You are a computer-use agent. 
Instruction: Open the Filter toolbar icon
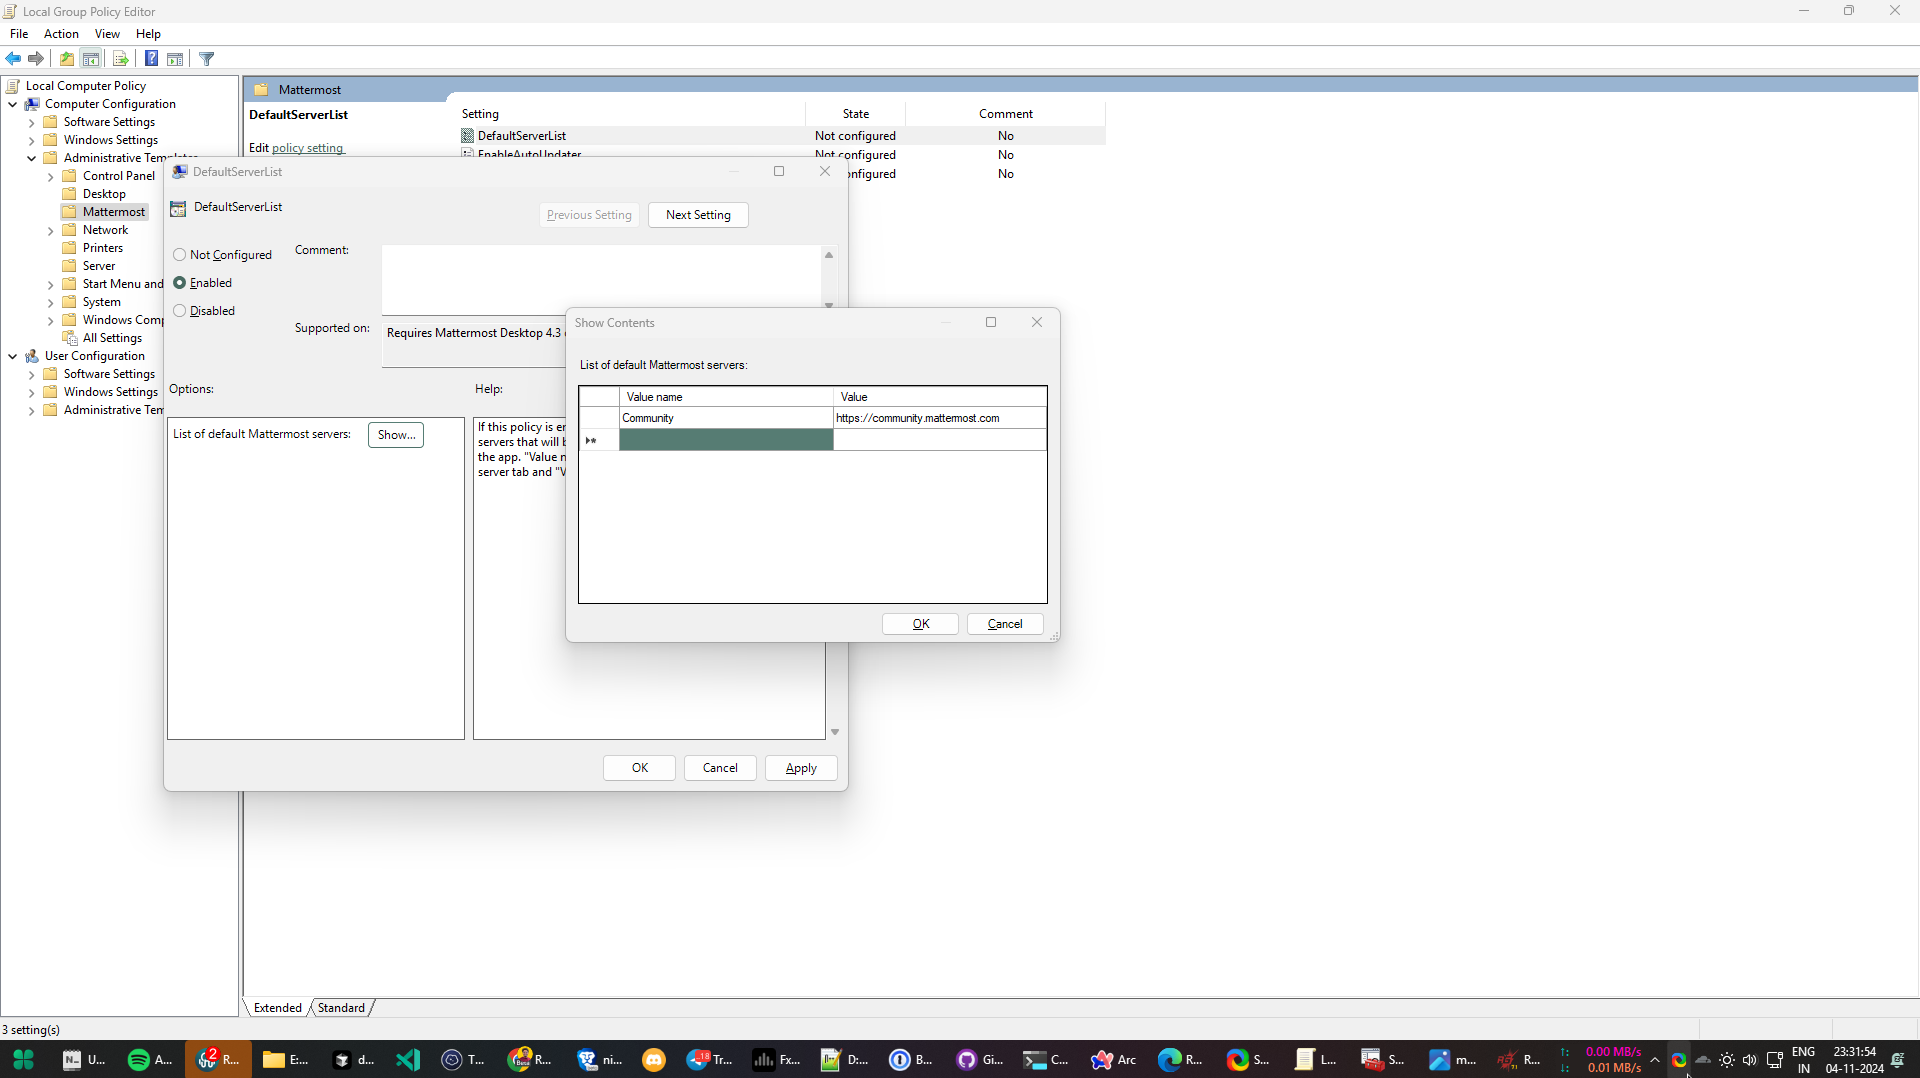point(206,58)
